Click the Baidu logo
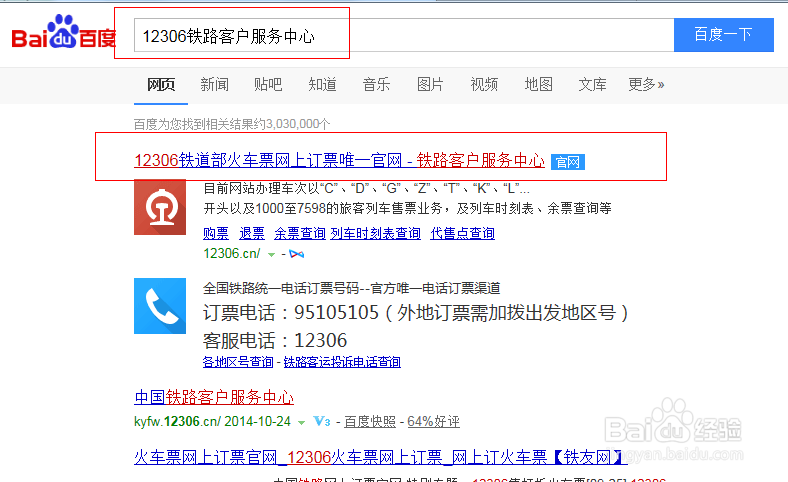 pyautogui.click(x=64, y=32)
